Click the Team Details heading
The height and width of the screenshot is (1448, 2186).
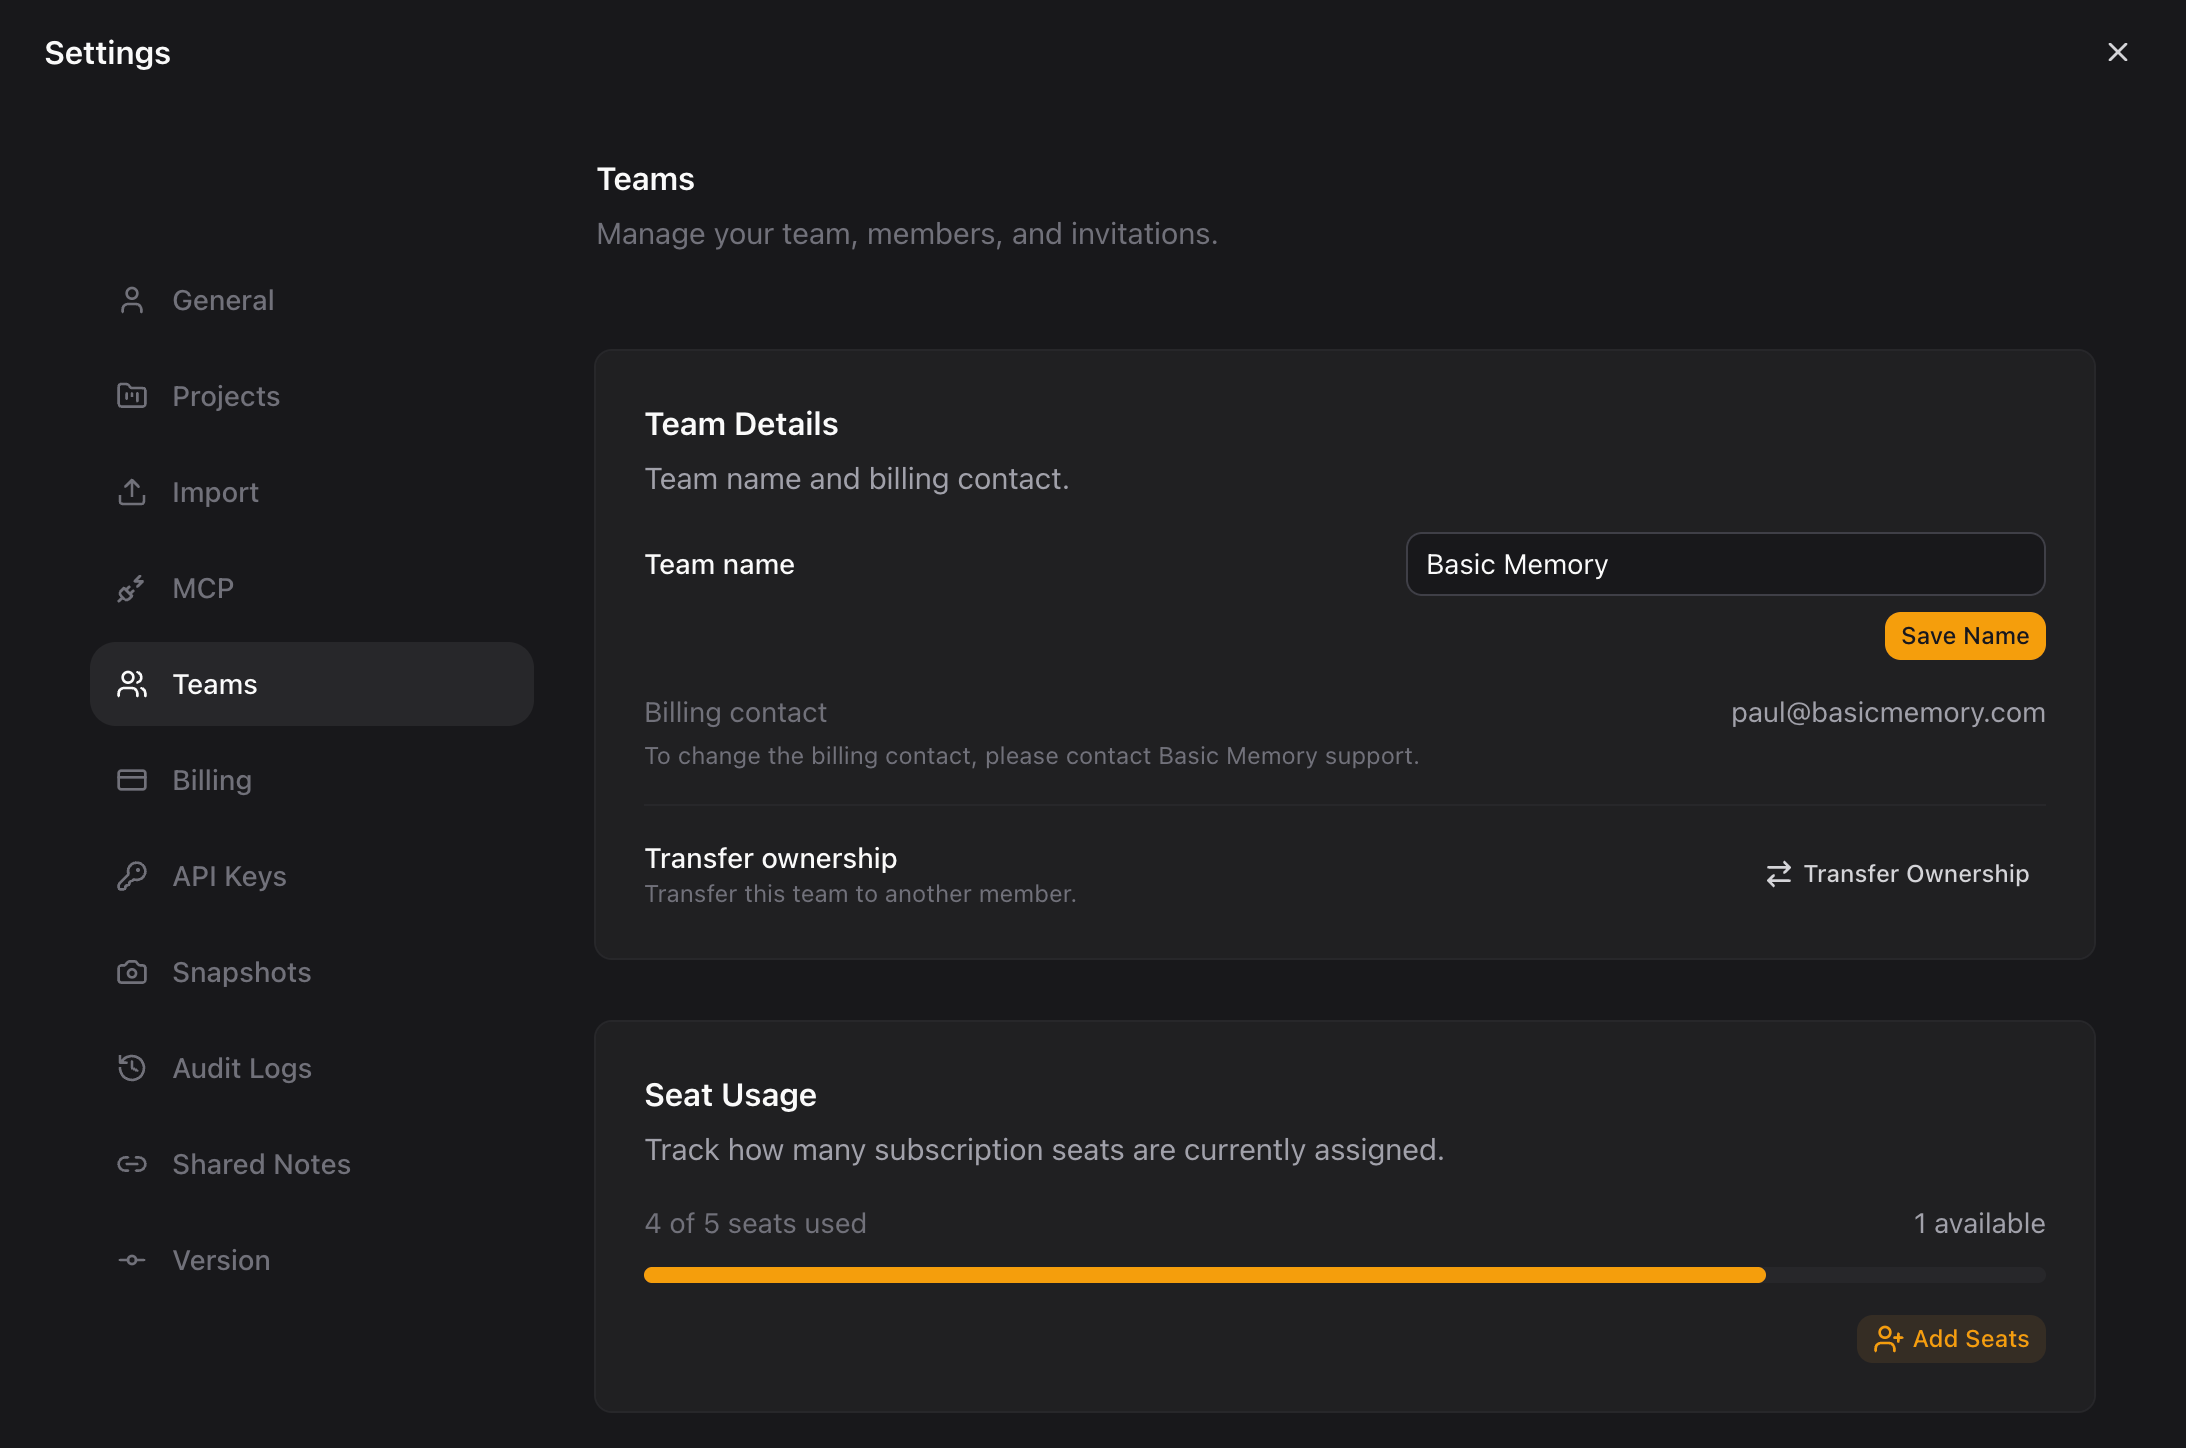(x=741, y=424)
